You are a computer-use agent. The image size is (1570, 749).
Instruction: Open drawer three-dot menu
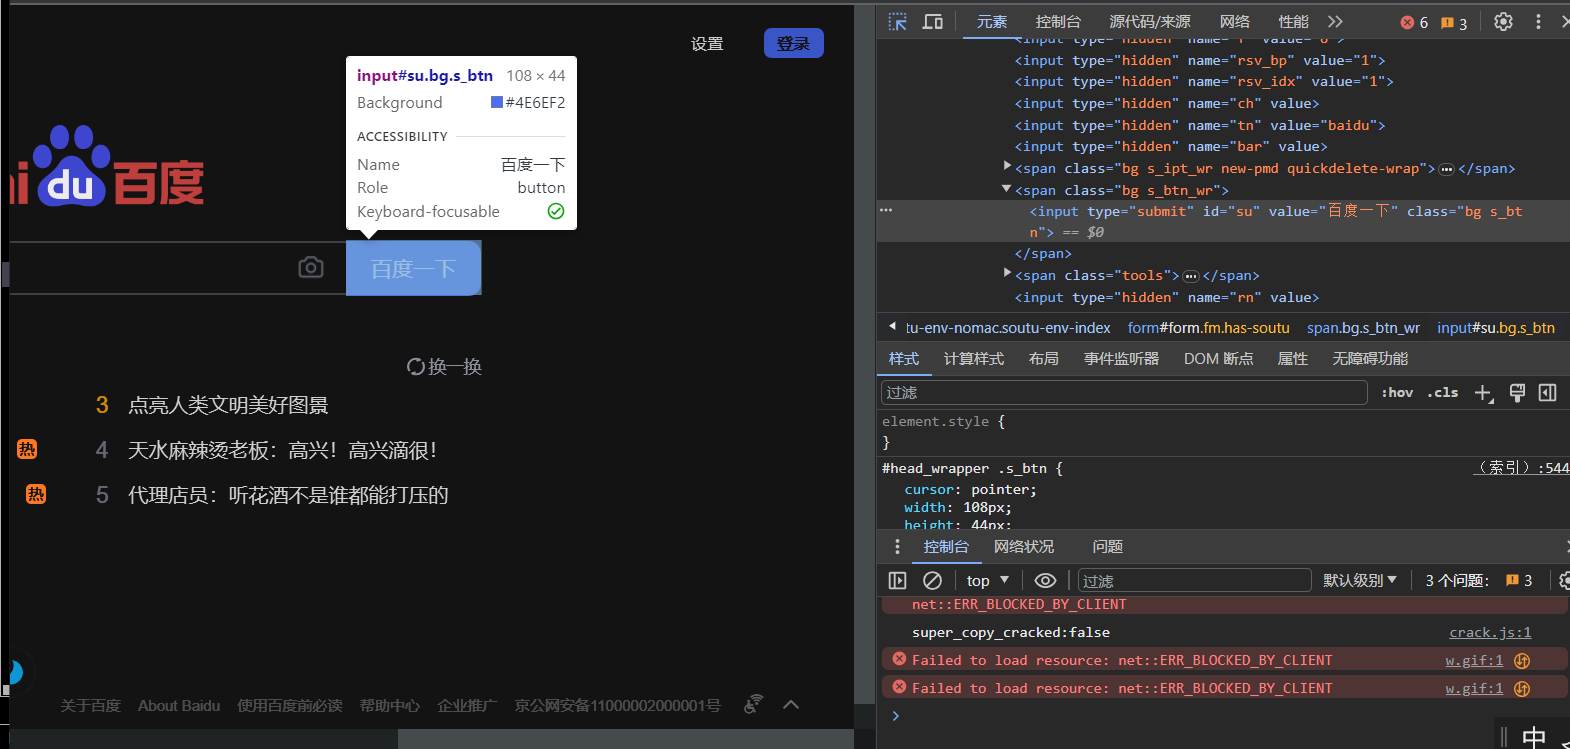click(897, 547)
